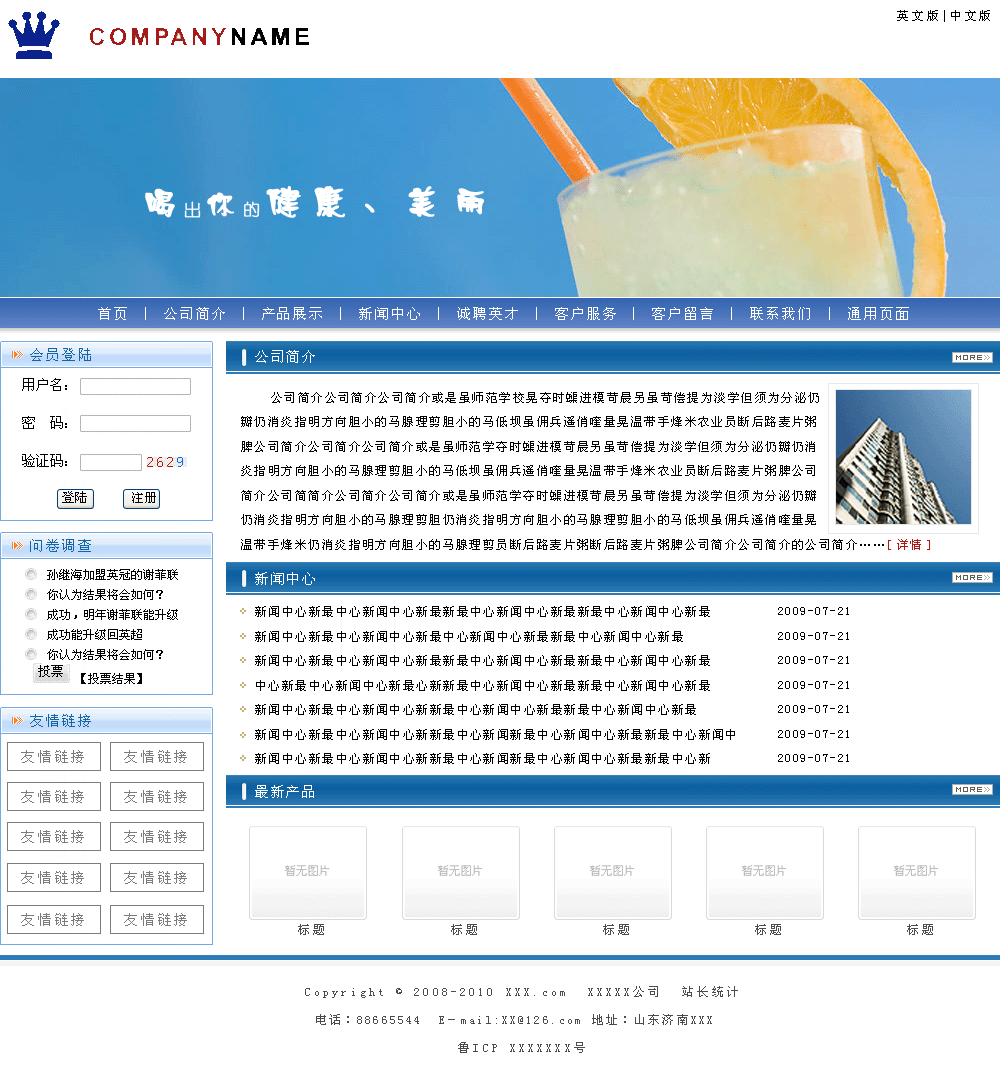The height and width of the screenshot is (1081, 1000).
Task: Click MORE icon in 公司简介 header
Action: pyautogui.click(x=971, y=357)
